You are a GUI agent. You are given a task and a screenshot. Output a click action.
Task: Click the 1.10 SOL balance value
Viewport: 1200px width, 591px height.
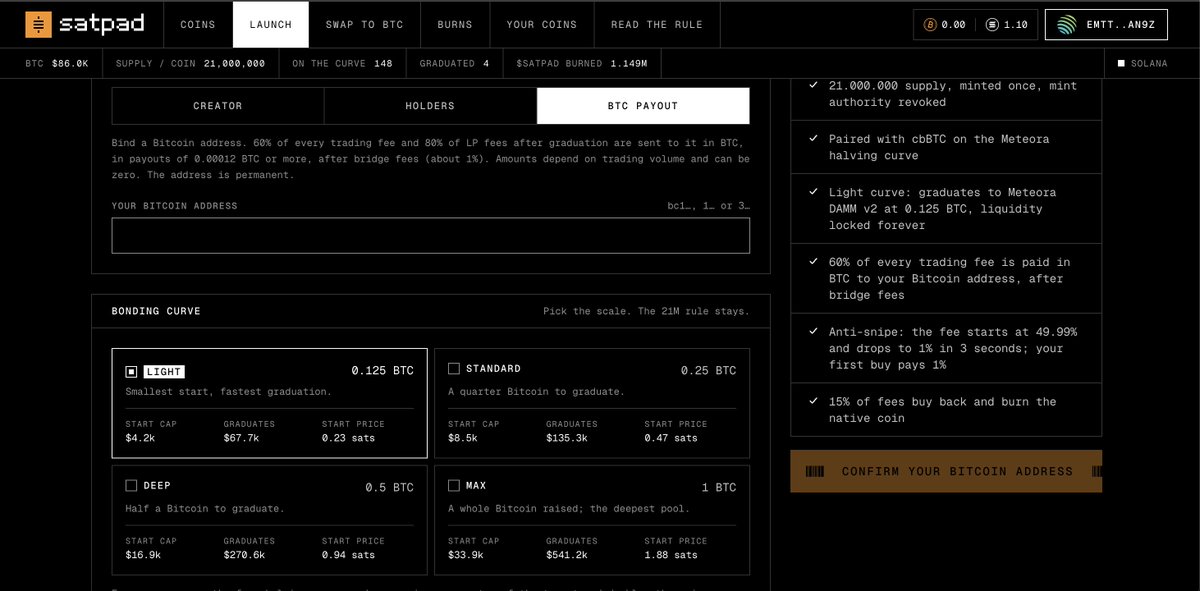pyautogui.click(x=1016, y=25)
